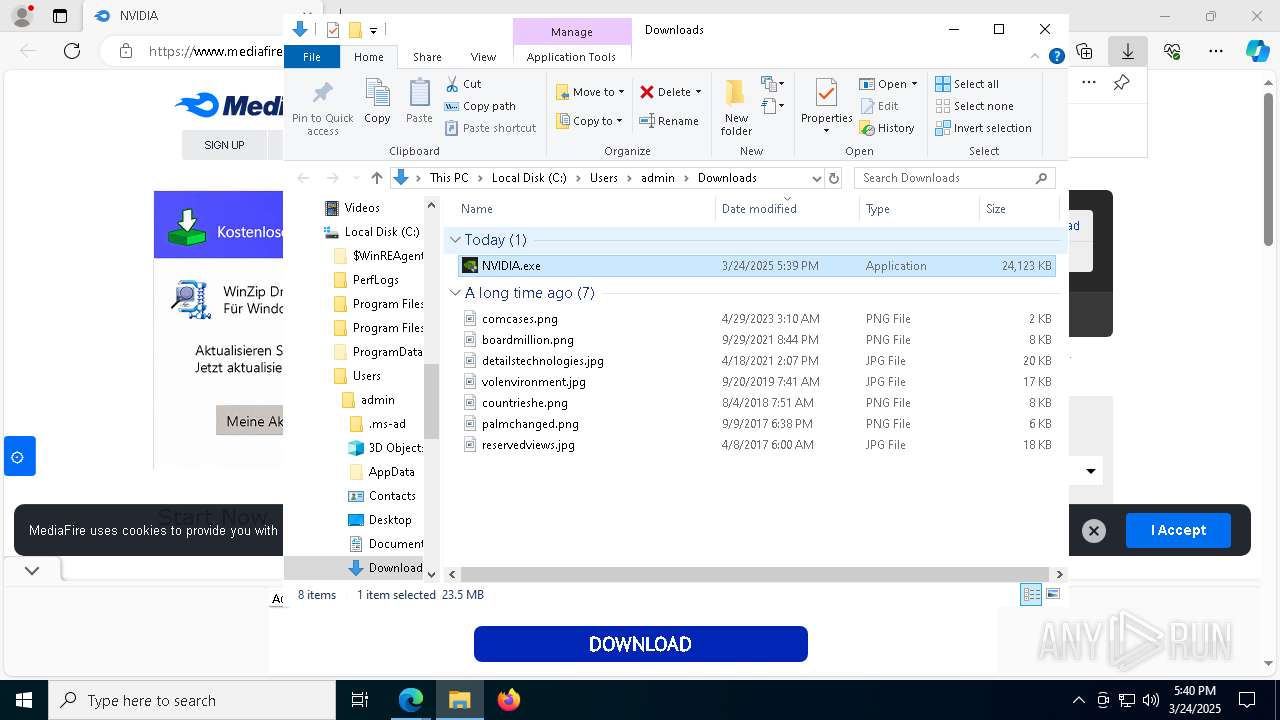Select the volenvironment.jpg file

click(757, 382)
